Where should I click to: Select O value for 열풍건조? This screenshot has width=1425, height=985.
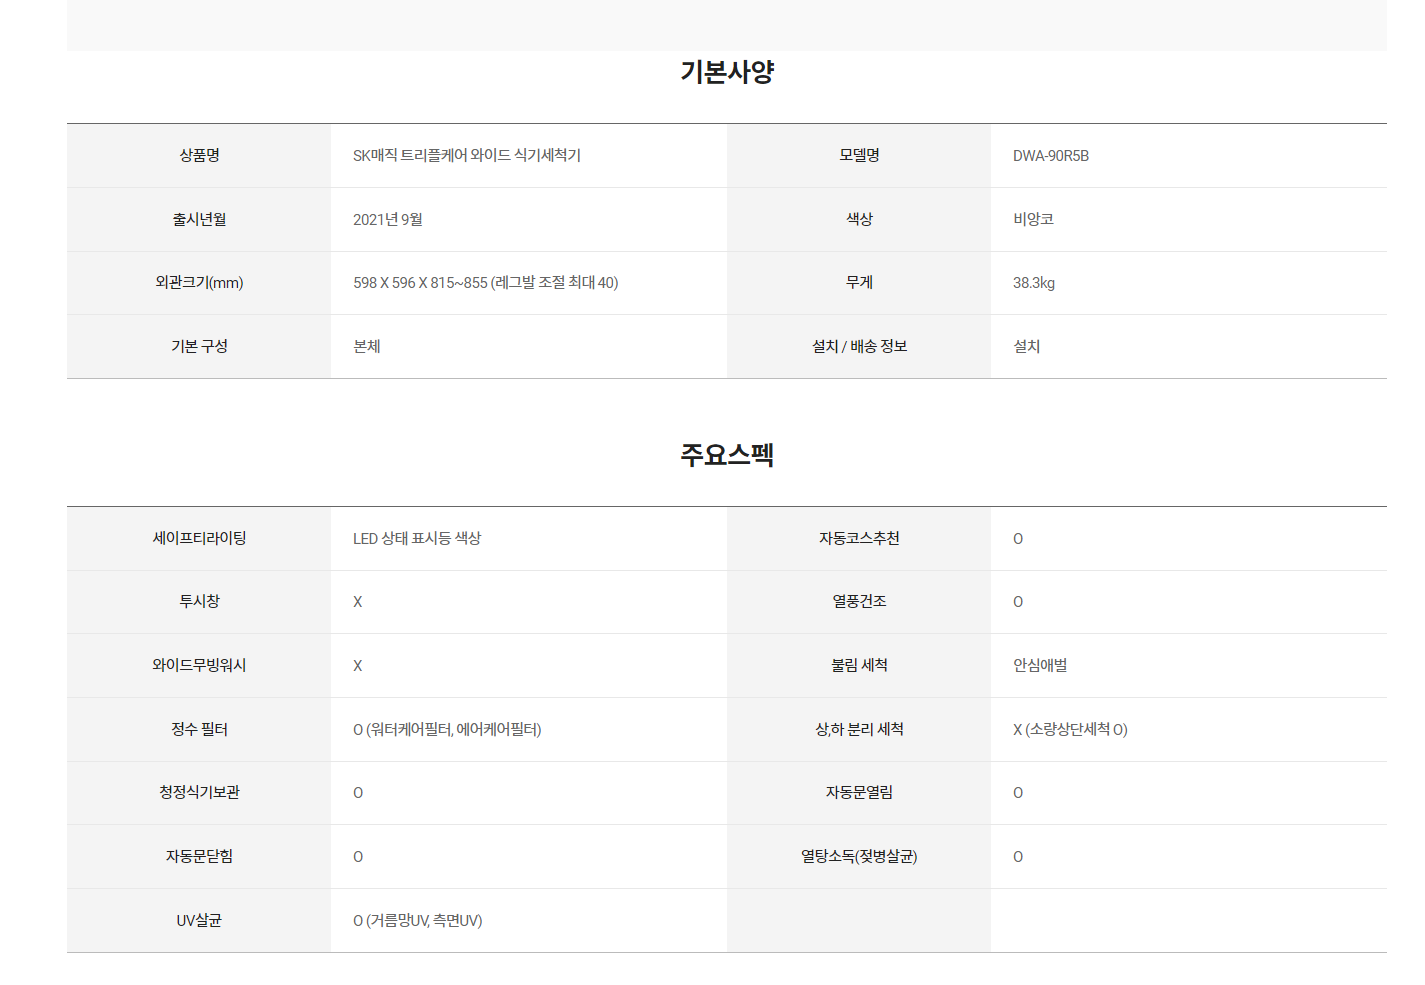tap(1018, 602)
